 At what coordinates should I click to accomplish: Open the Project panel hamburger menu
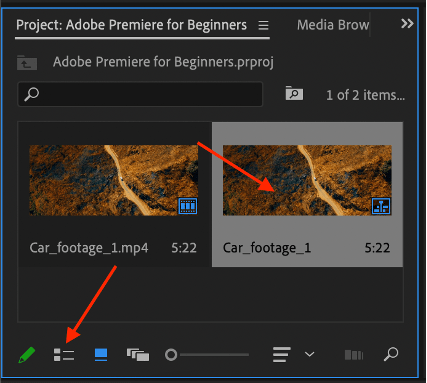point(263,25)
